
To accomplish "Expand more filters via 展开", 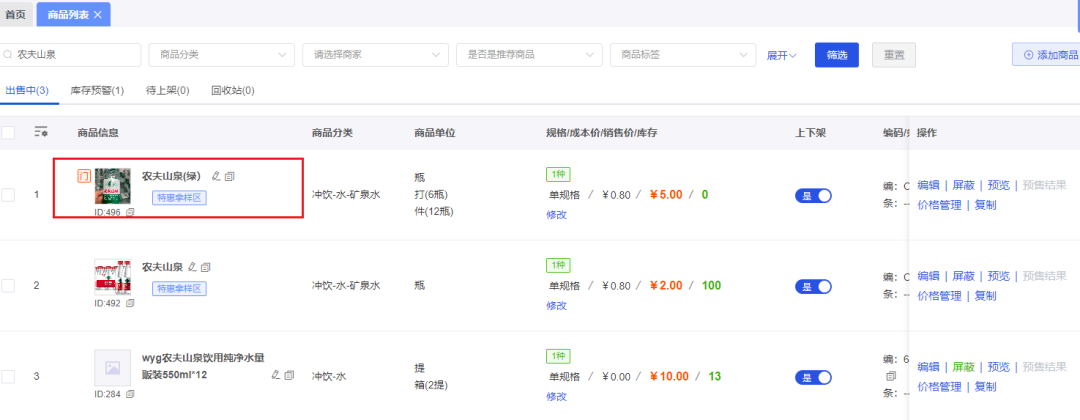I will [x=782, y=56].
